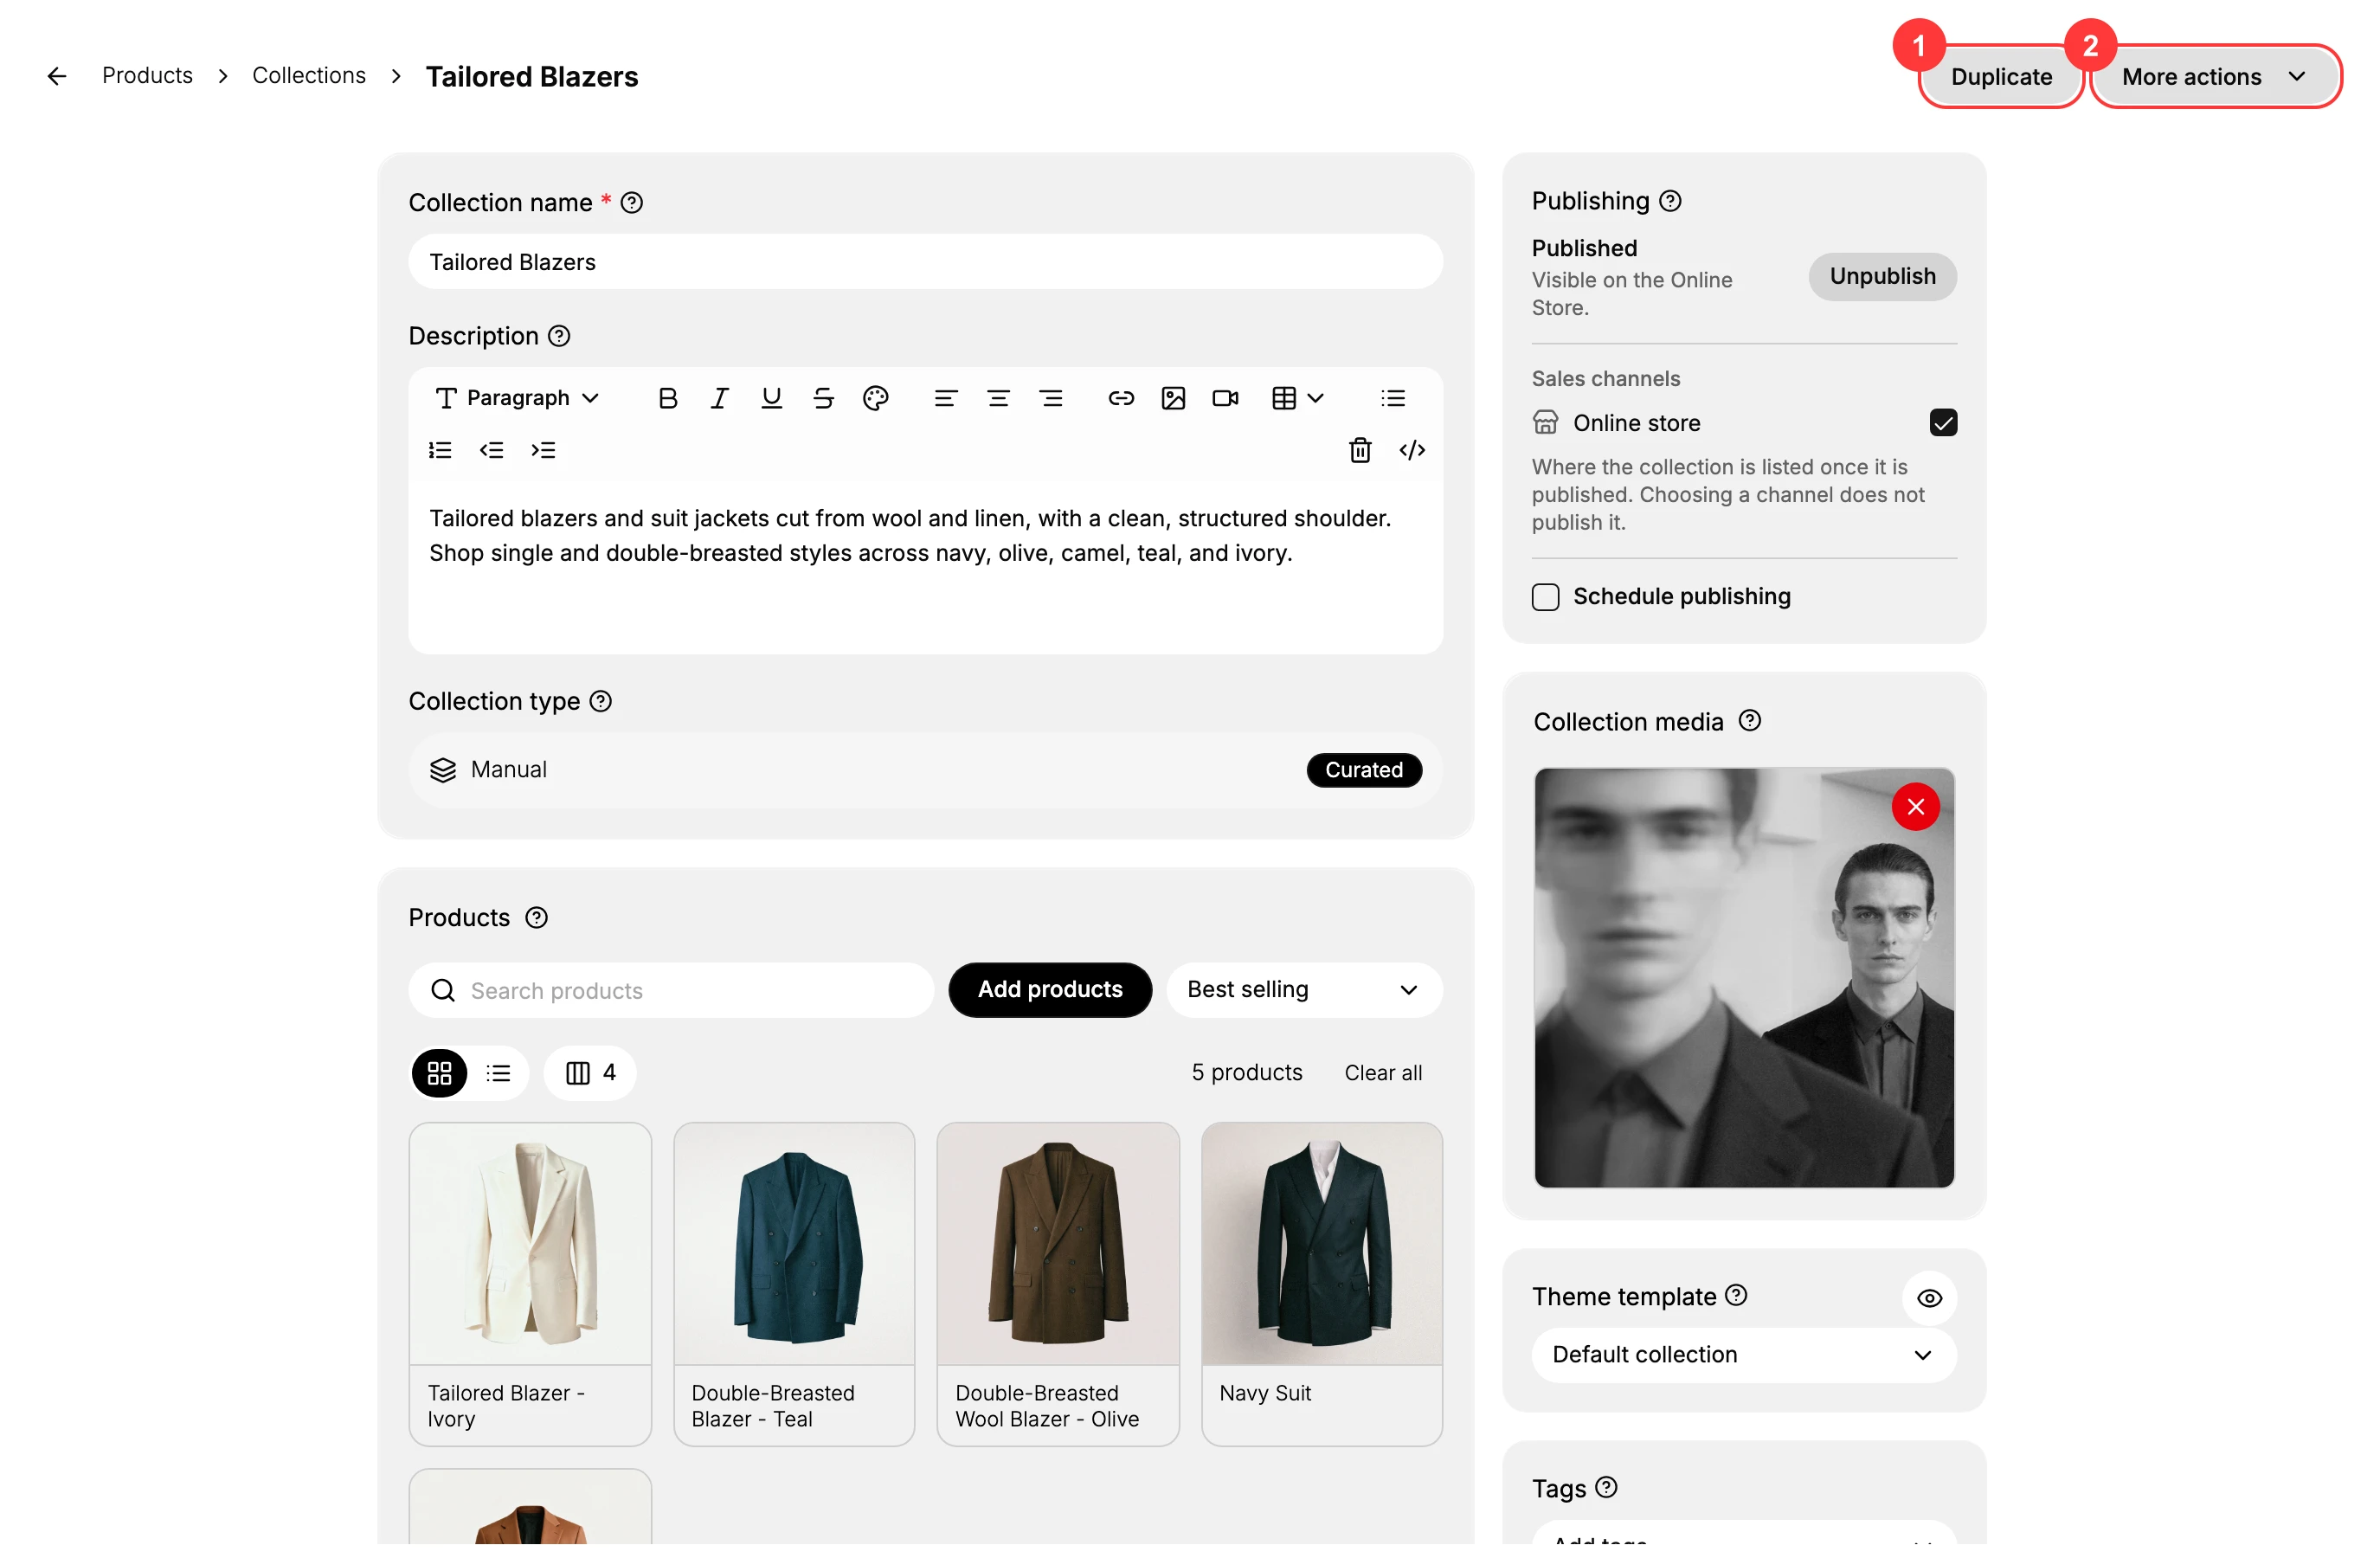Open the Paragraph style dropdown
This screenshot has height=1558, width=2380.
click(x=517, y=399)
